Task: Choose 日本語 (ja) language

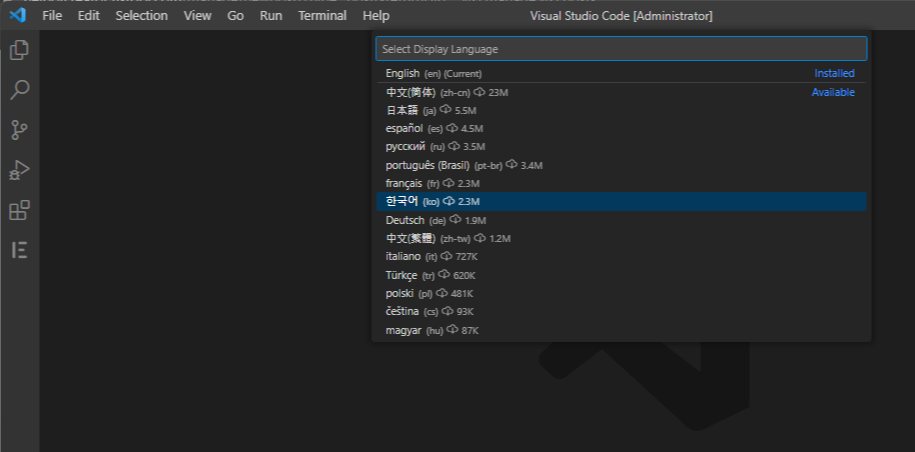Action: [x=621, y=110]
